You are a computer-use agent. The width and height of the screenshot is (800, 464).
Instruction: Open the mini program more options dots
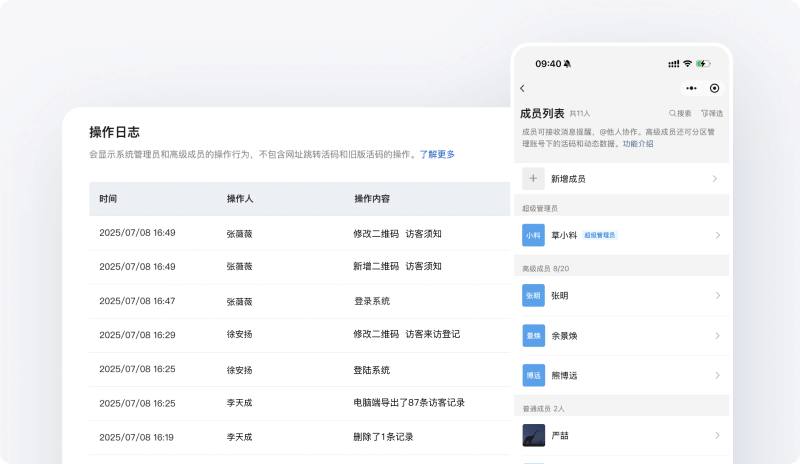coord(691,88)
